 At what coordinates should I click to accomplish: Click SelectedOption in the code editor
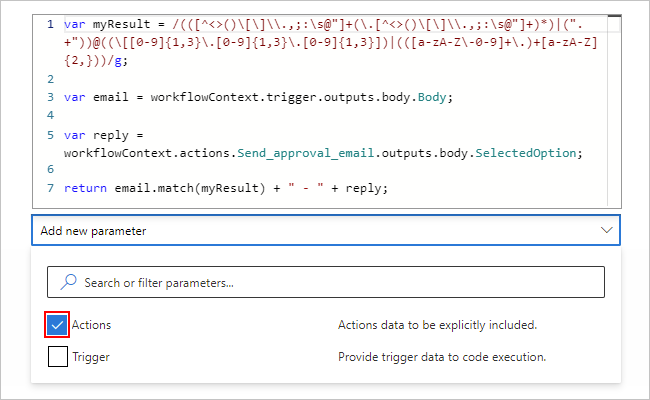click(526, 152)
